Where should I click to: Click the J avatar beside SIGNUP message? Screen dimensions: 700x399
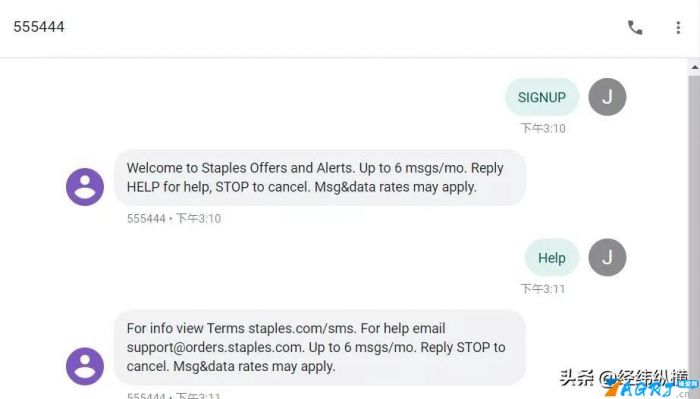(607, 97)
